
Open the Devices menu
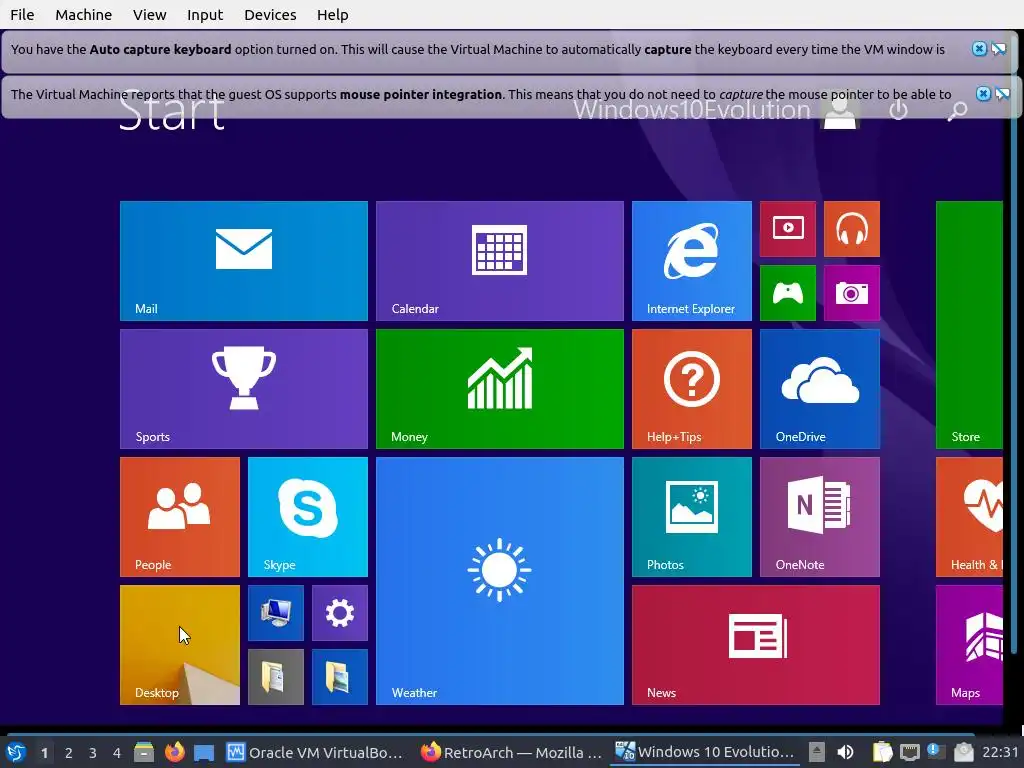[x=270, y=14]
